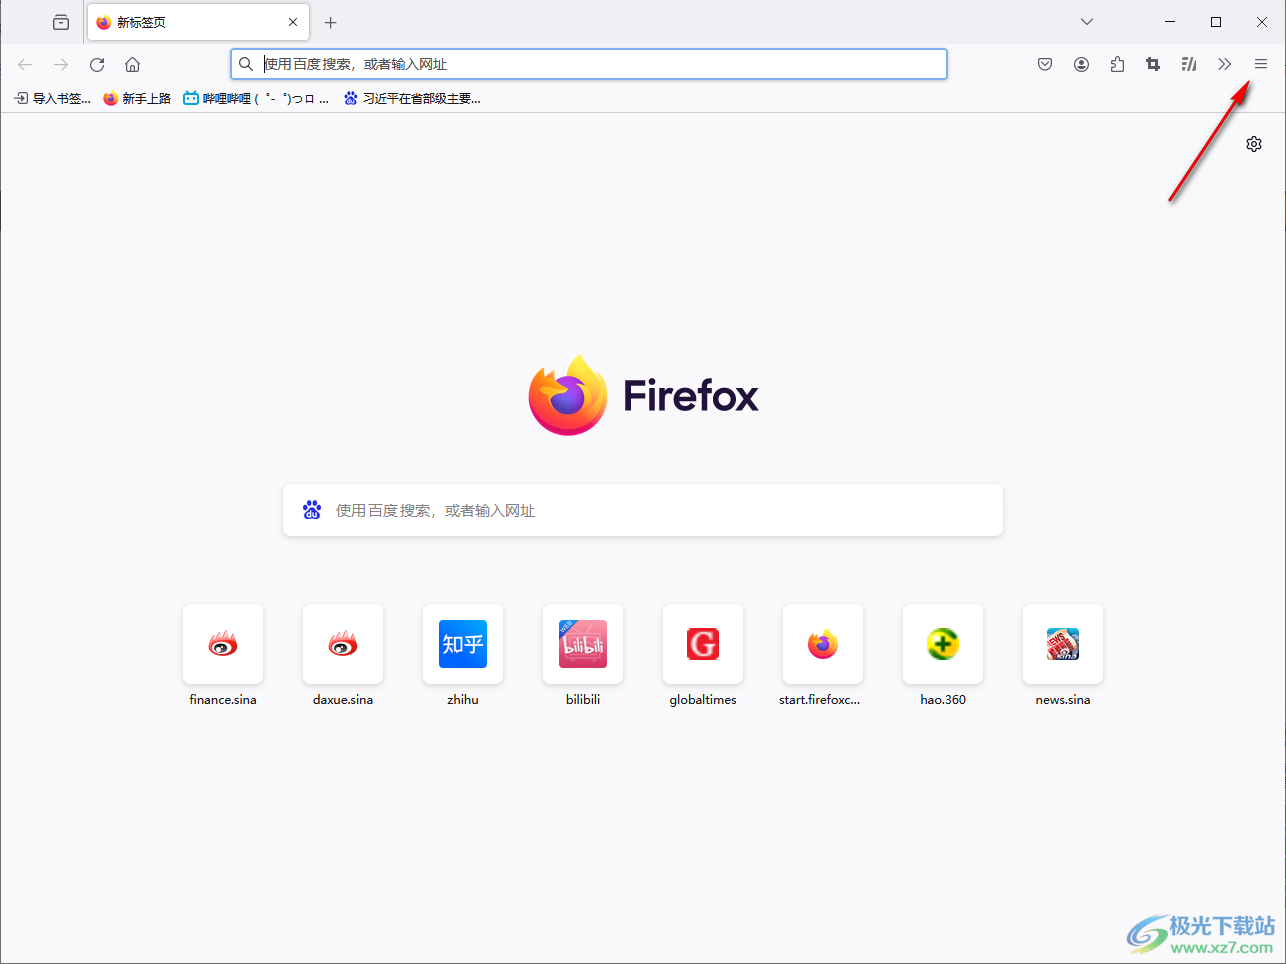1286x964 pixels.
Task: Close the 新标签页 tab
Action: pos(293,22)
